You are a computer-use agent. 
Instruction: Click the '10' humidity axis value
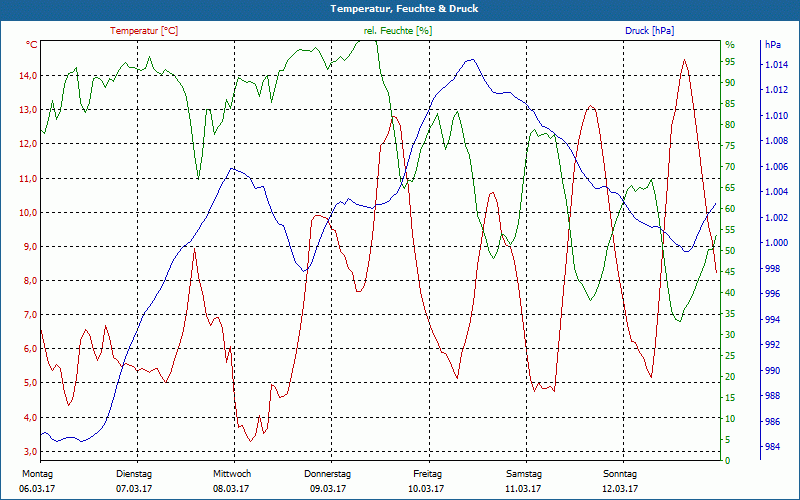point(730,419)
